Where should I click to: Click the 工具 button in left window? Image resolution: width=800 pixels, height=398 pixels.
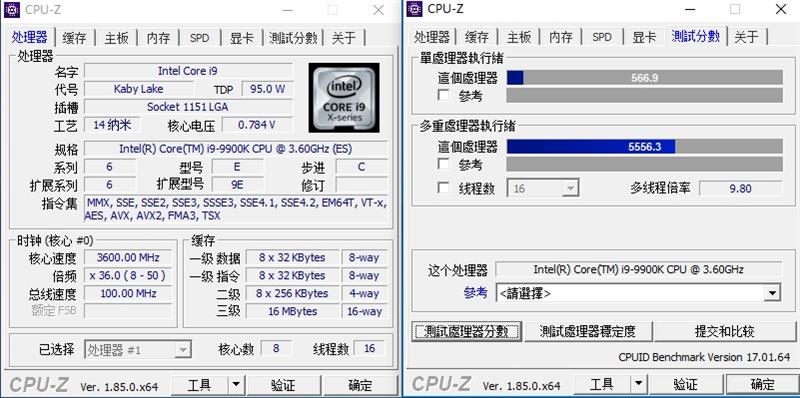click(x=199, y=385)
